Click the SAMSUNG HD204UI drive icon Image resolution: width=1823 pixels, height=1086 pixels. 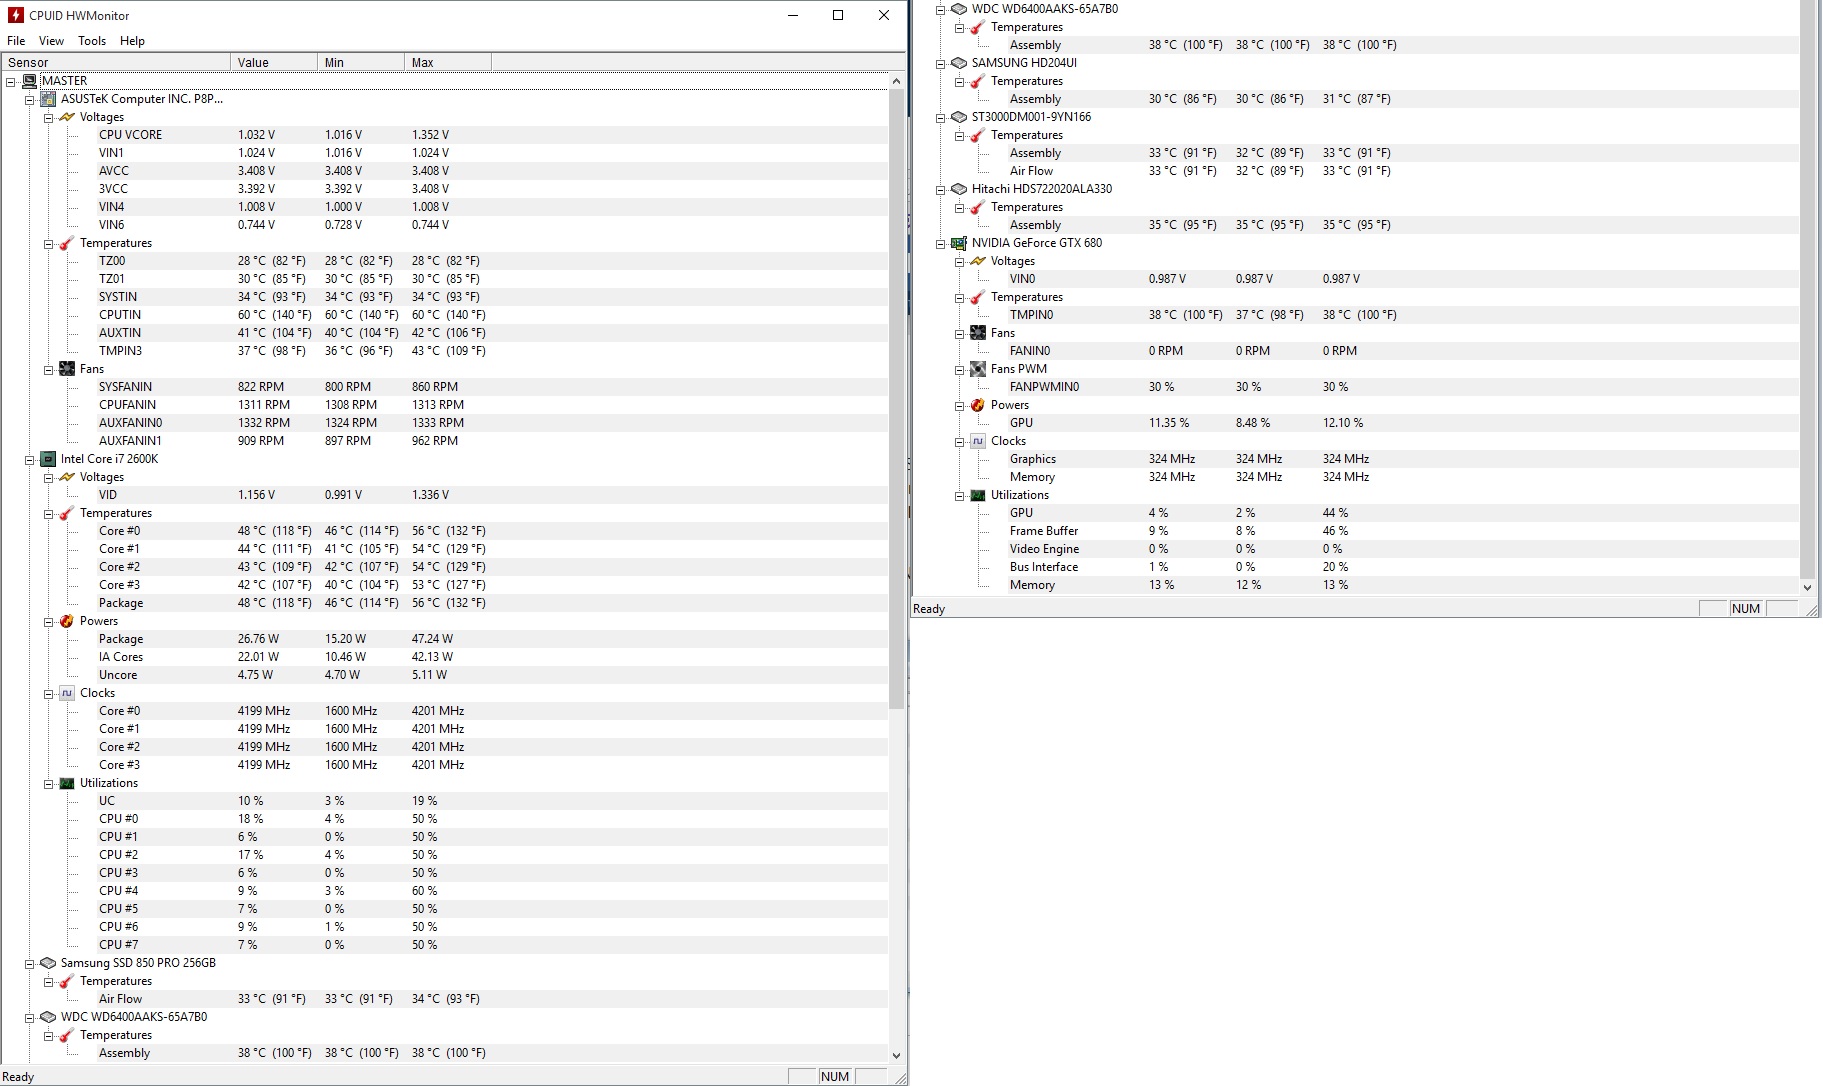[x=959, y=63]
